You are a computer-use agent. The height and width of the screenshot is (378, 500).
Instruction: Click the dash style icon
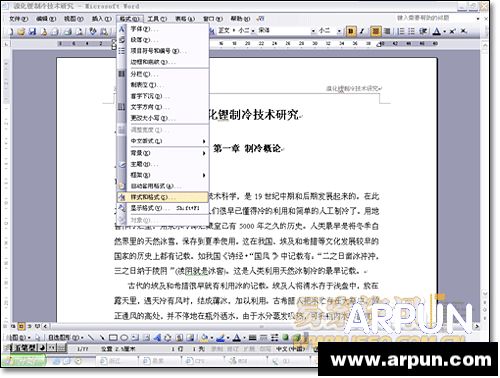point(263,338)
